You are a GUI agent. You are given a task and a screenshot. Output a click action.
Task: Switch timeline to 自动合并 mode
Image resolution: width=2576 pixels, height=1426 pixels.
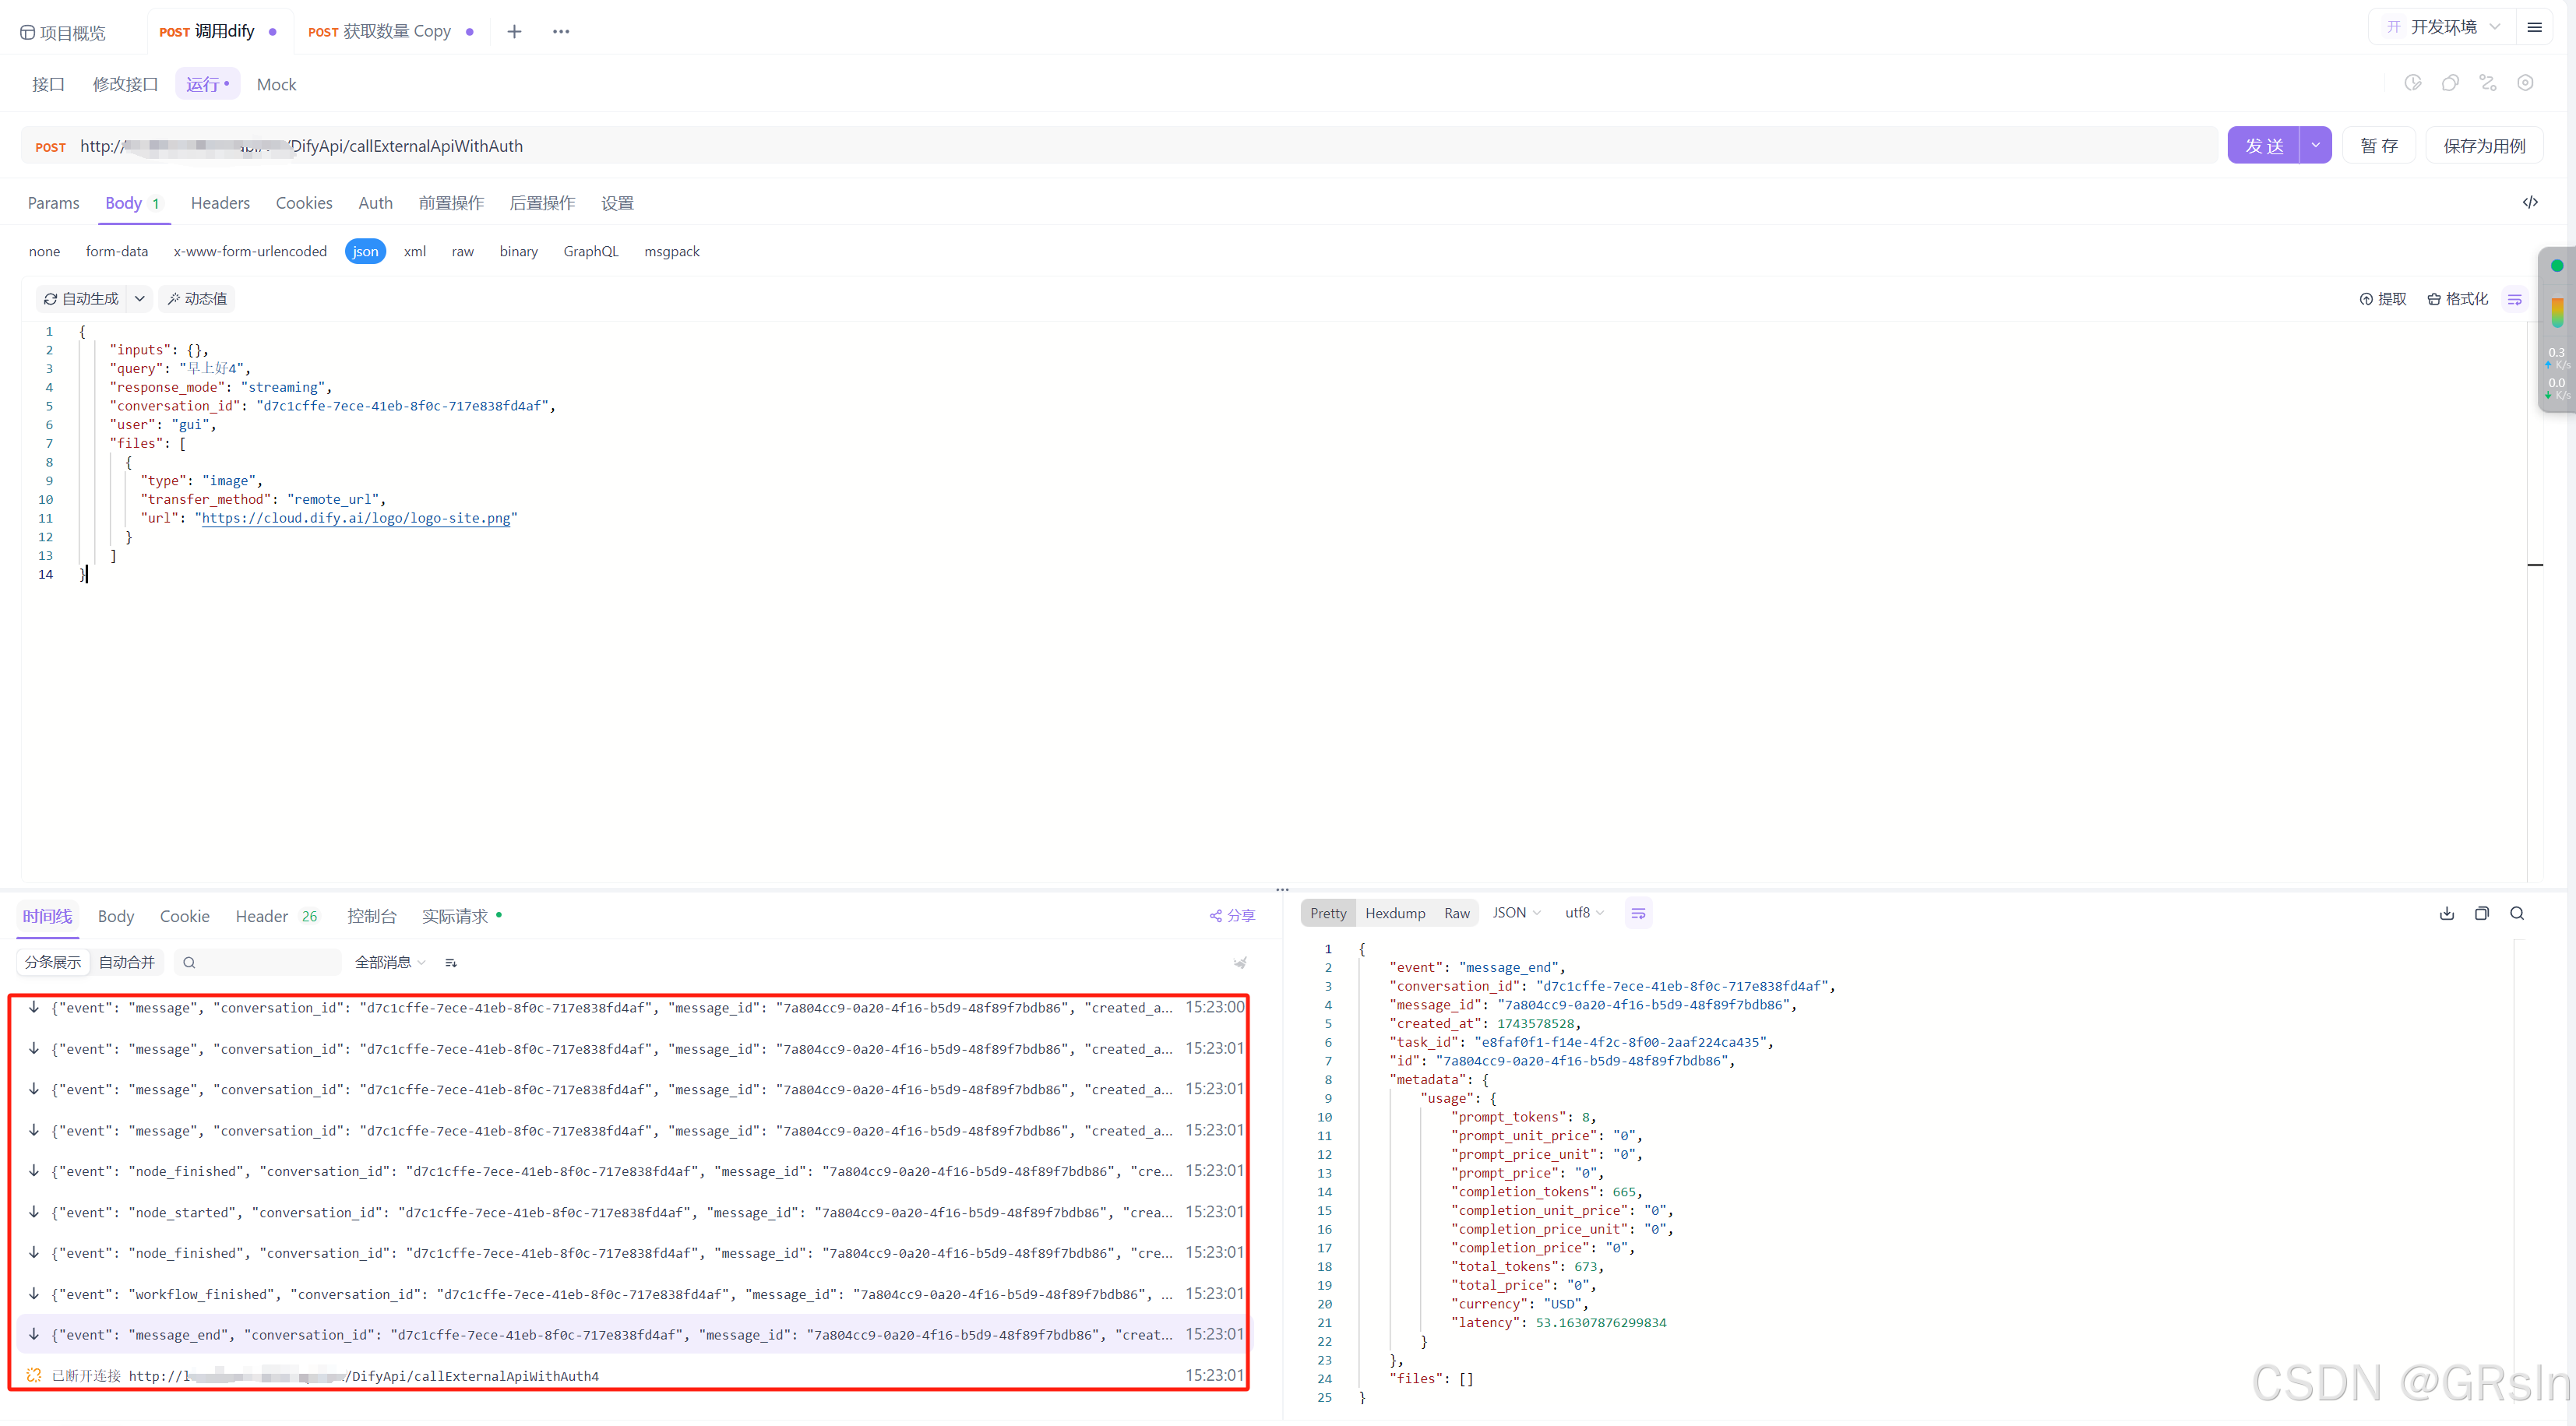point(127,963)
